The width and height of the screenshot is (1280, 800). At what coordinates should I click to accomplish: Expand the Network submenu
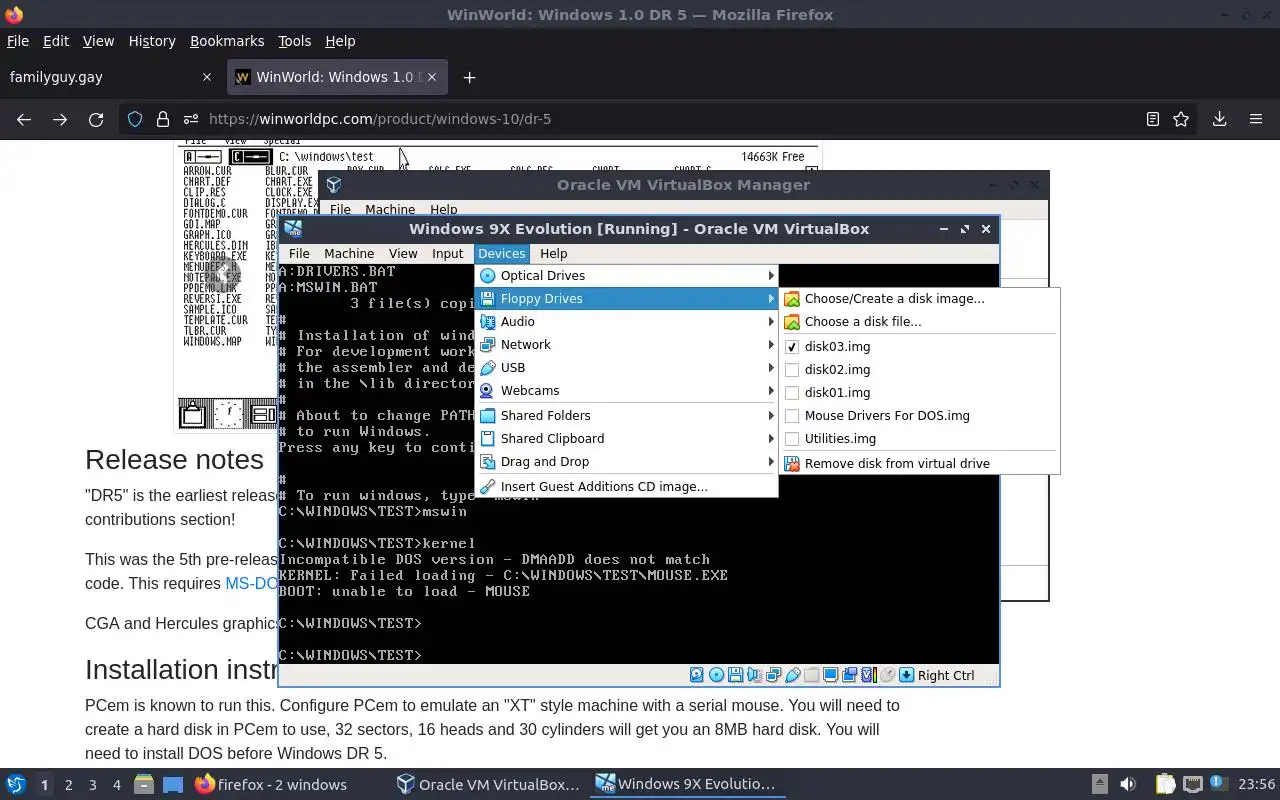click(x=626, y=344)
